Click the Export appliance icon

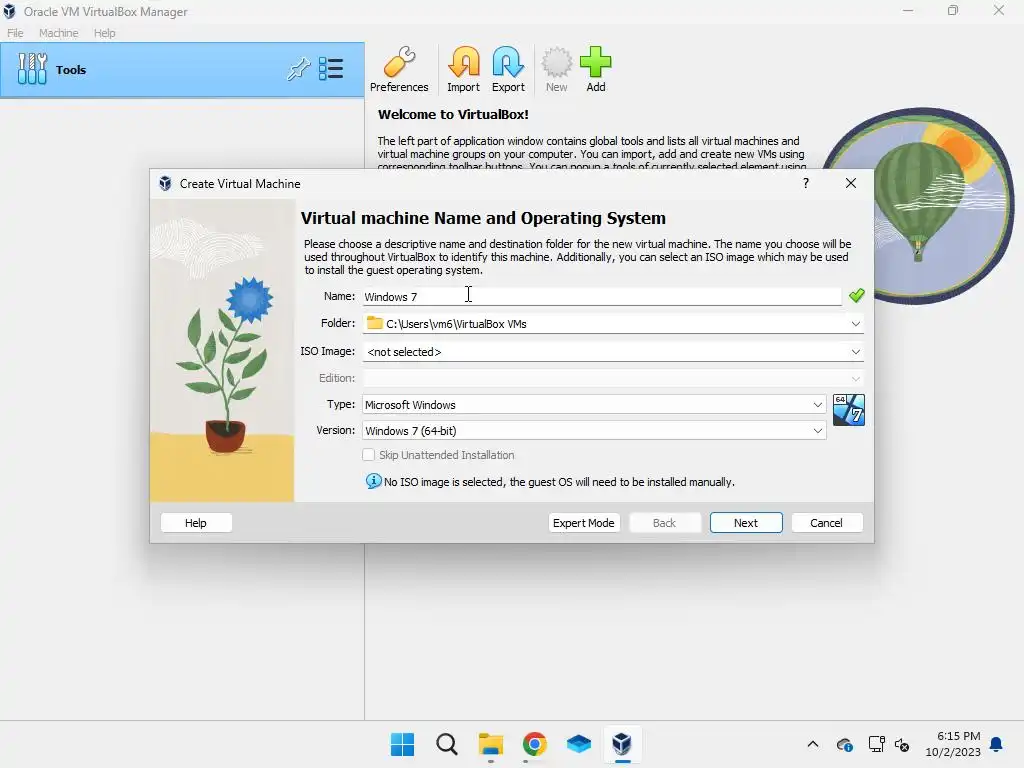pyautogui.click(x=508, y=69)
